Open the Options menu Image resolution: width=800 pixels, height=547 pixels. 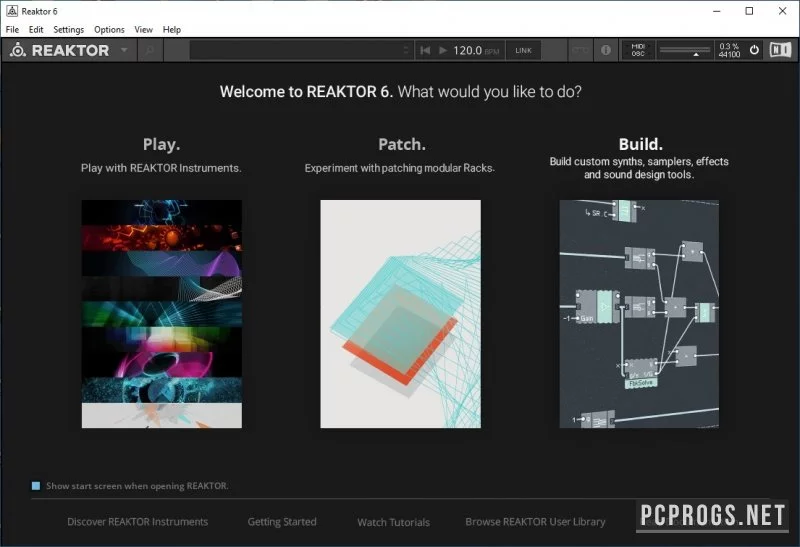pyautogui.click(x=109, y=30)
